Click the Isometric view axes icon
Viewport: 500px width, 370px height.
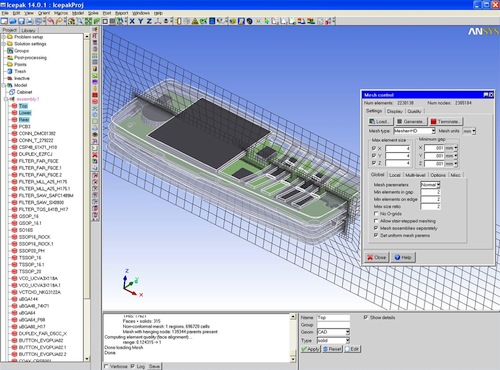pos(157,21)
